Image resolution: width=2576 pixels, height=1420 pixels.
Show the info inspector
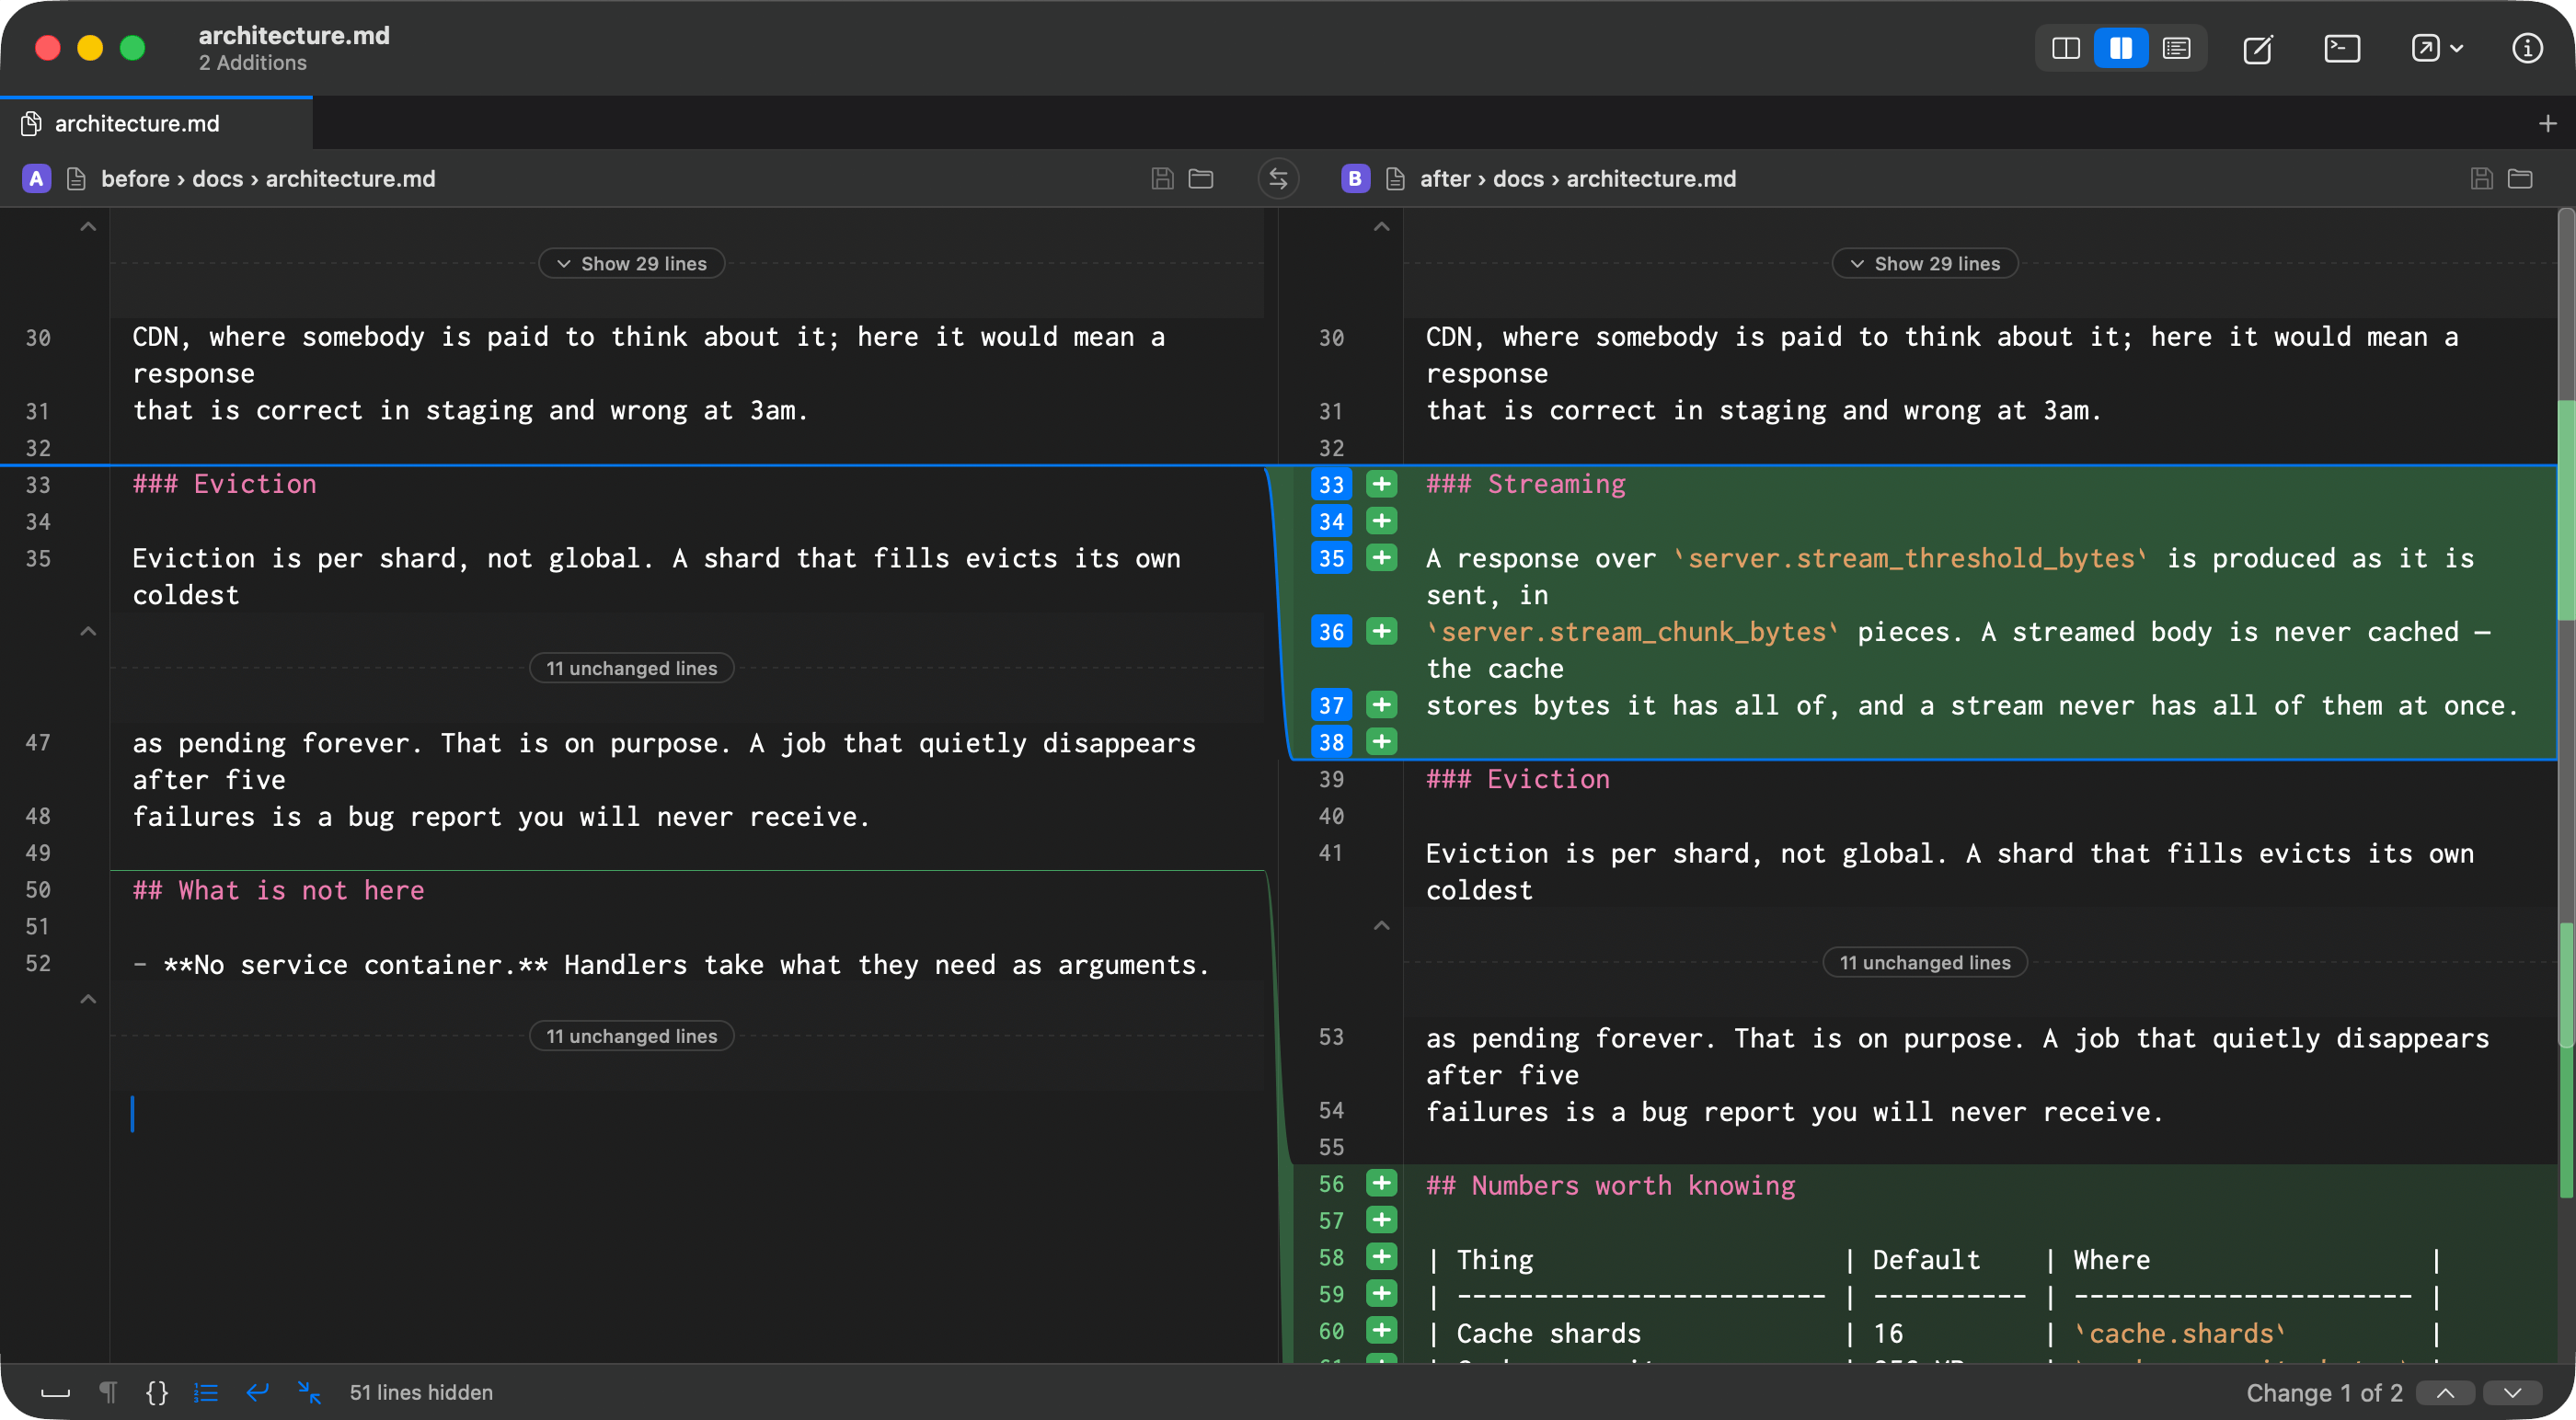coord(2527,48)
